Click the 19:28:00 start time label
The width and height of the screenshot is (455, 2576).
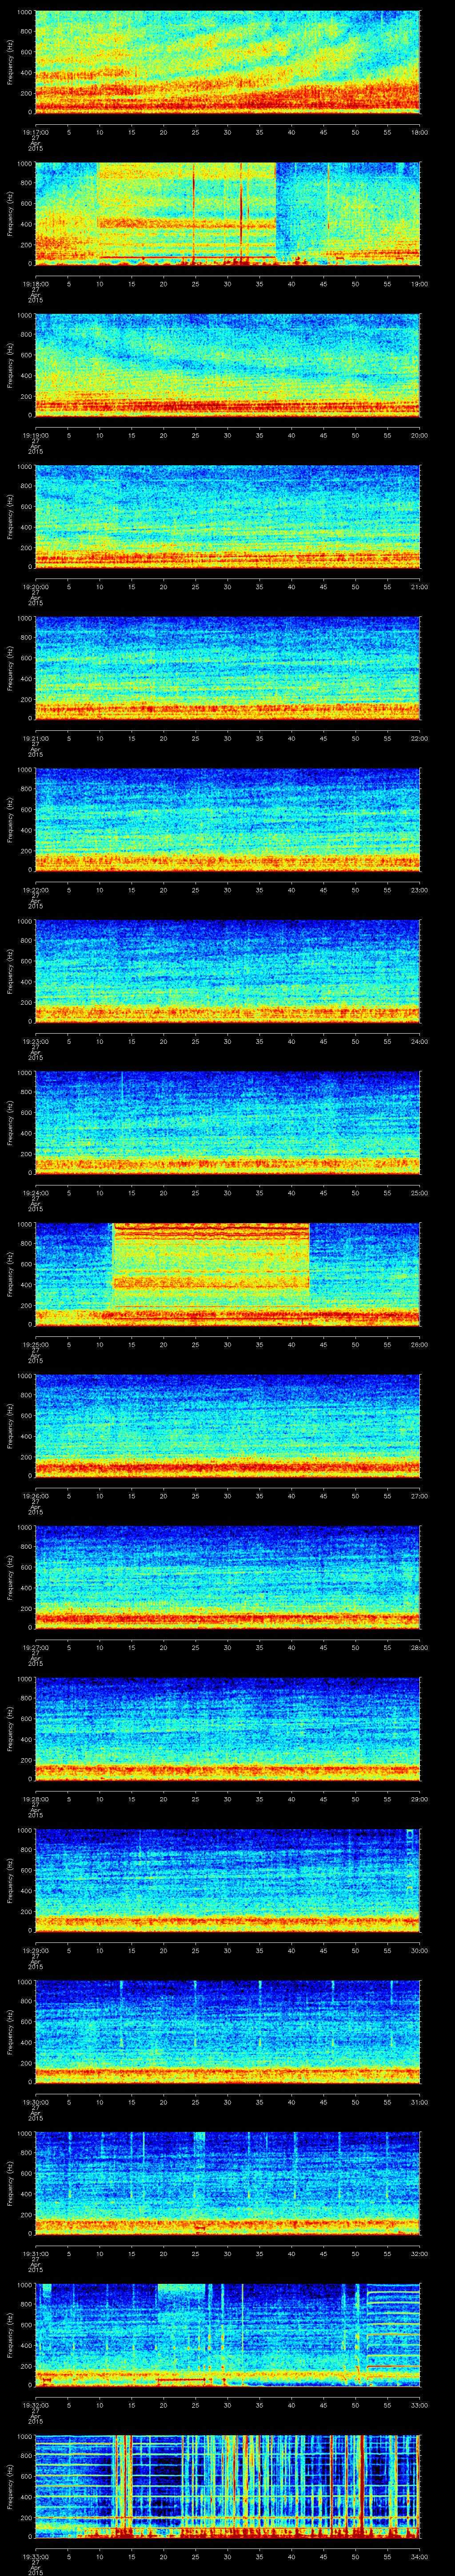(35, 1798)
